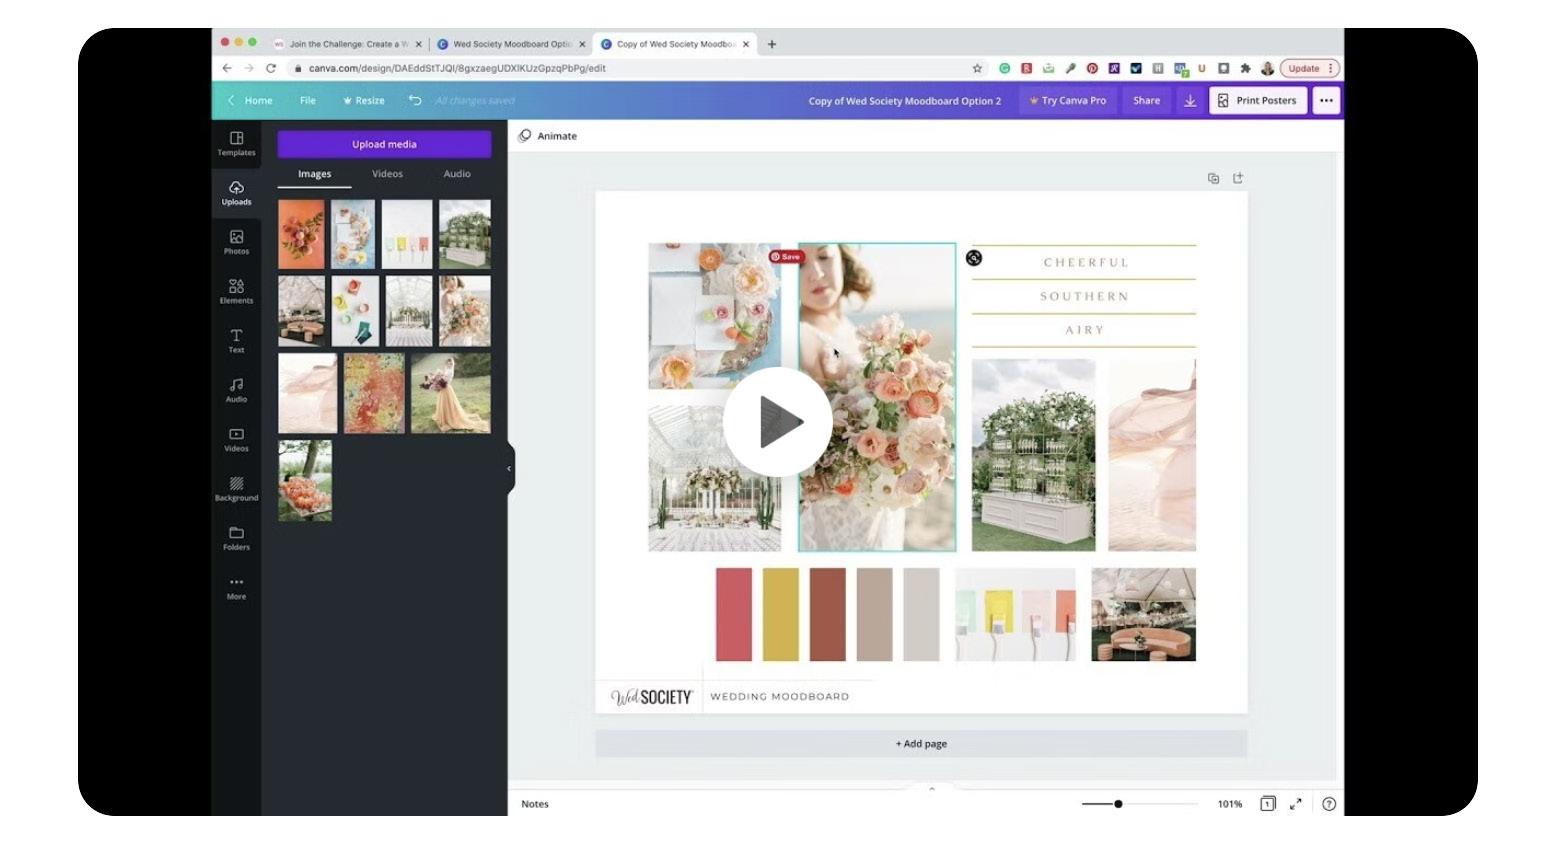Select the "WEDDING MOODBOARD" footer text

click(779, 697)
